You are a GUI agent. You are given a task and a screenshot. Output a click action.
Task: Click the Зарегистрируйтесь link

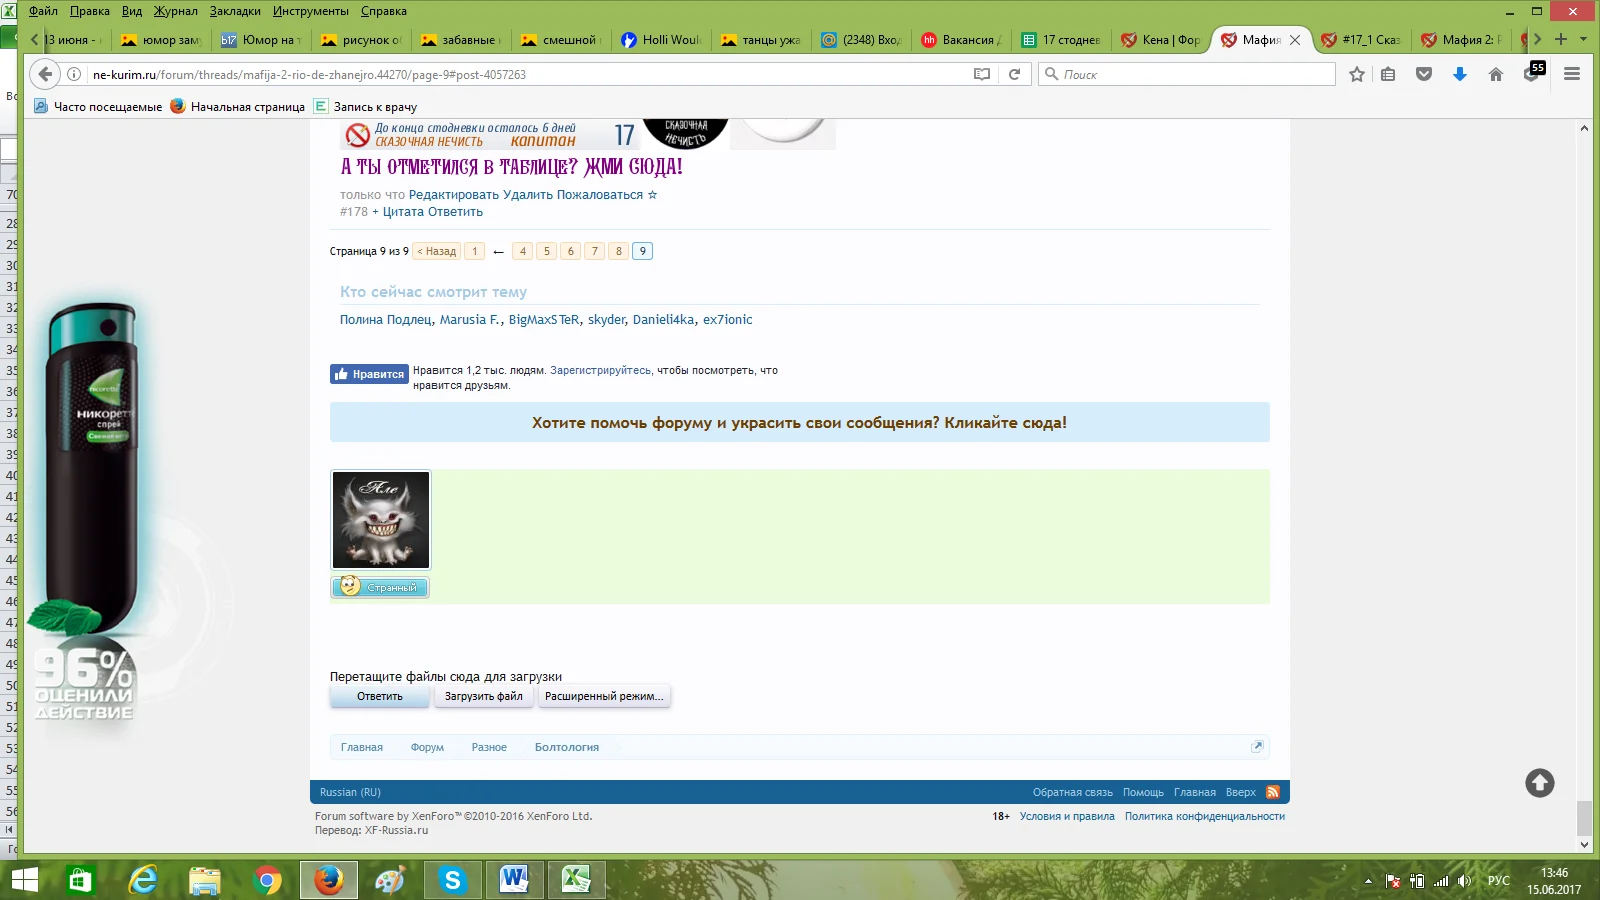tap(600, 370)
